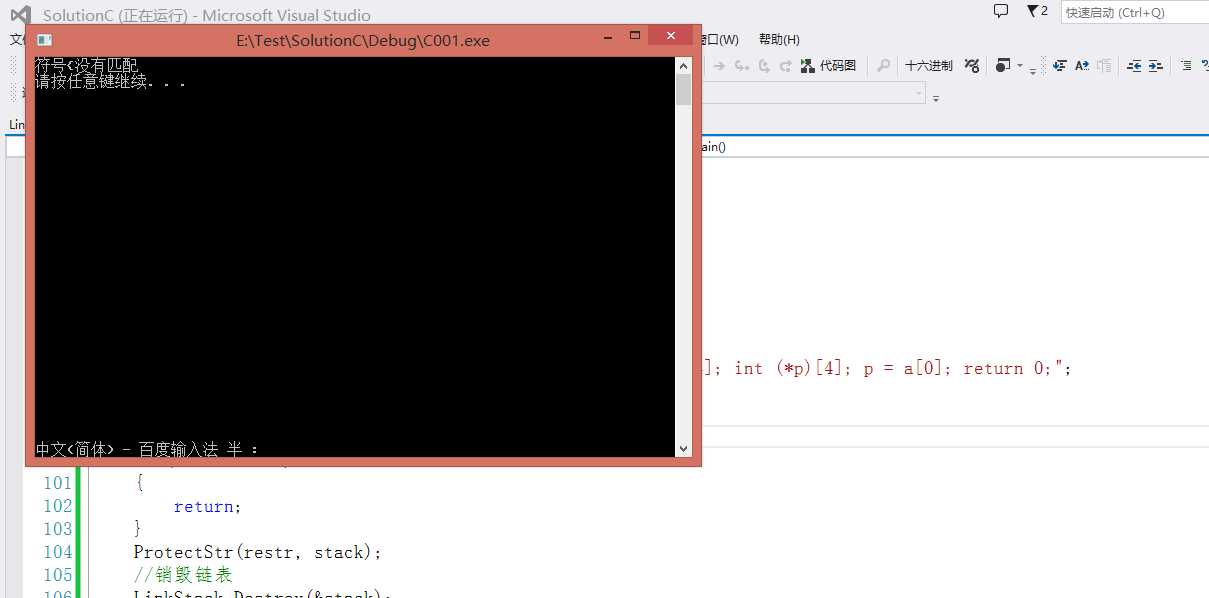
Task: Click console output '符号<没有匹配'
Action: 86,66
